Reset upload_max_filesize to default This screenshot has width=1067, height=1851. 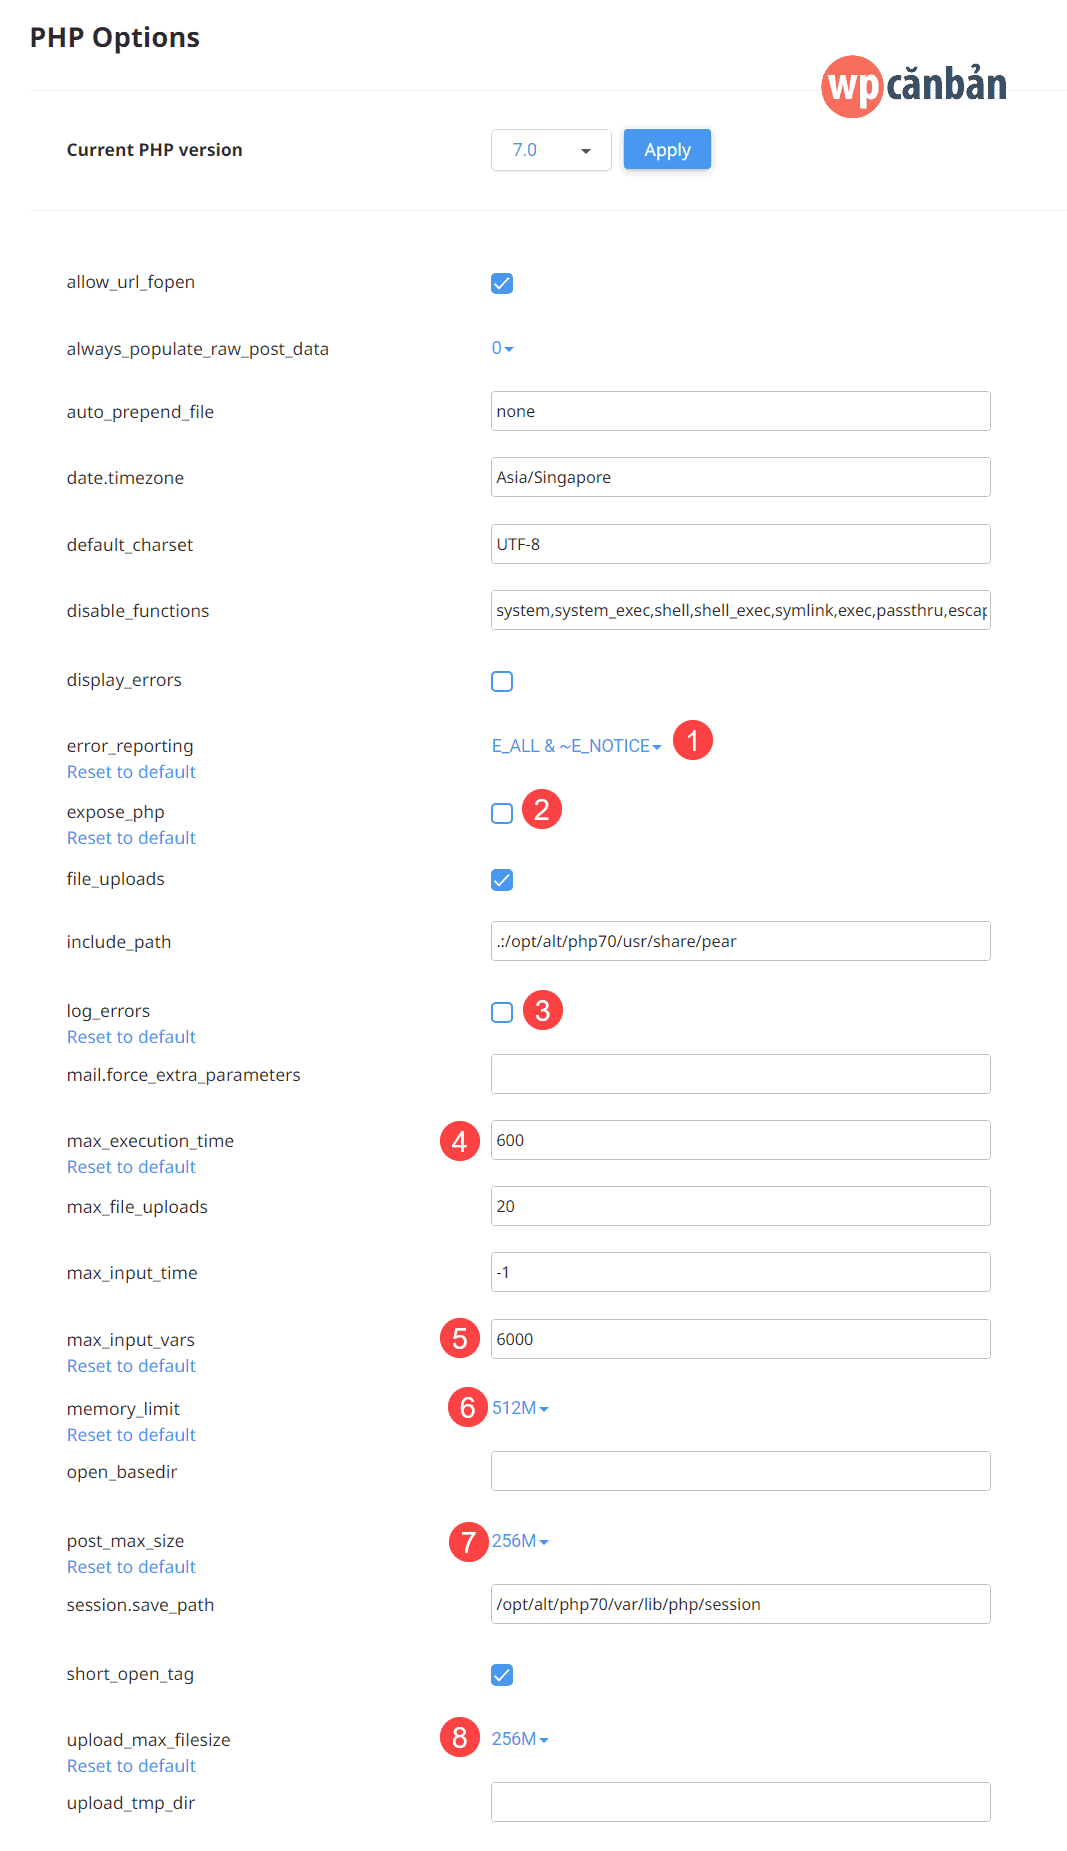tap(130, 1765)
